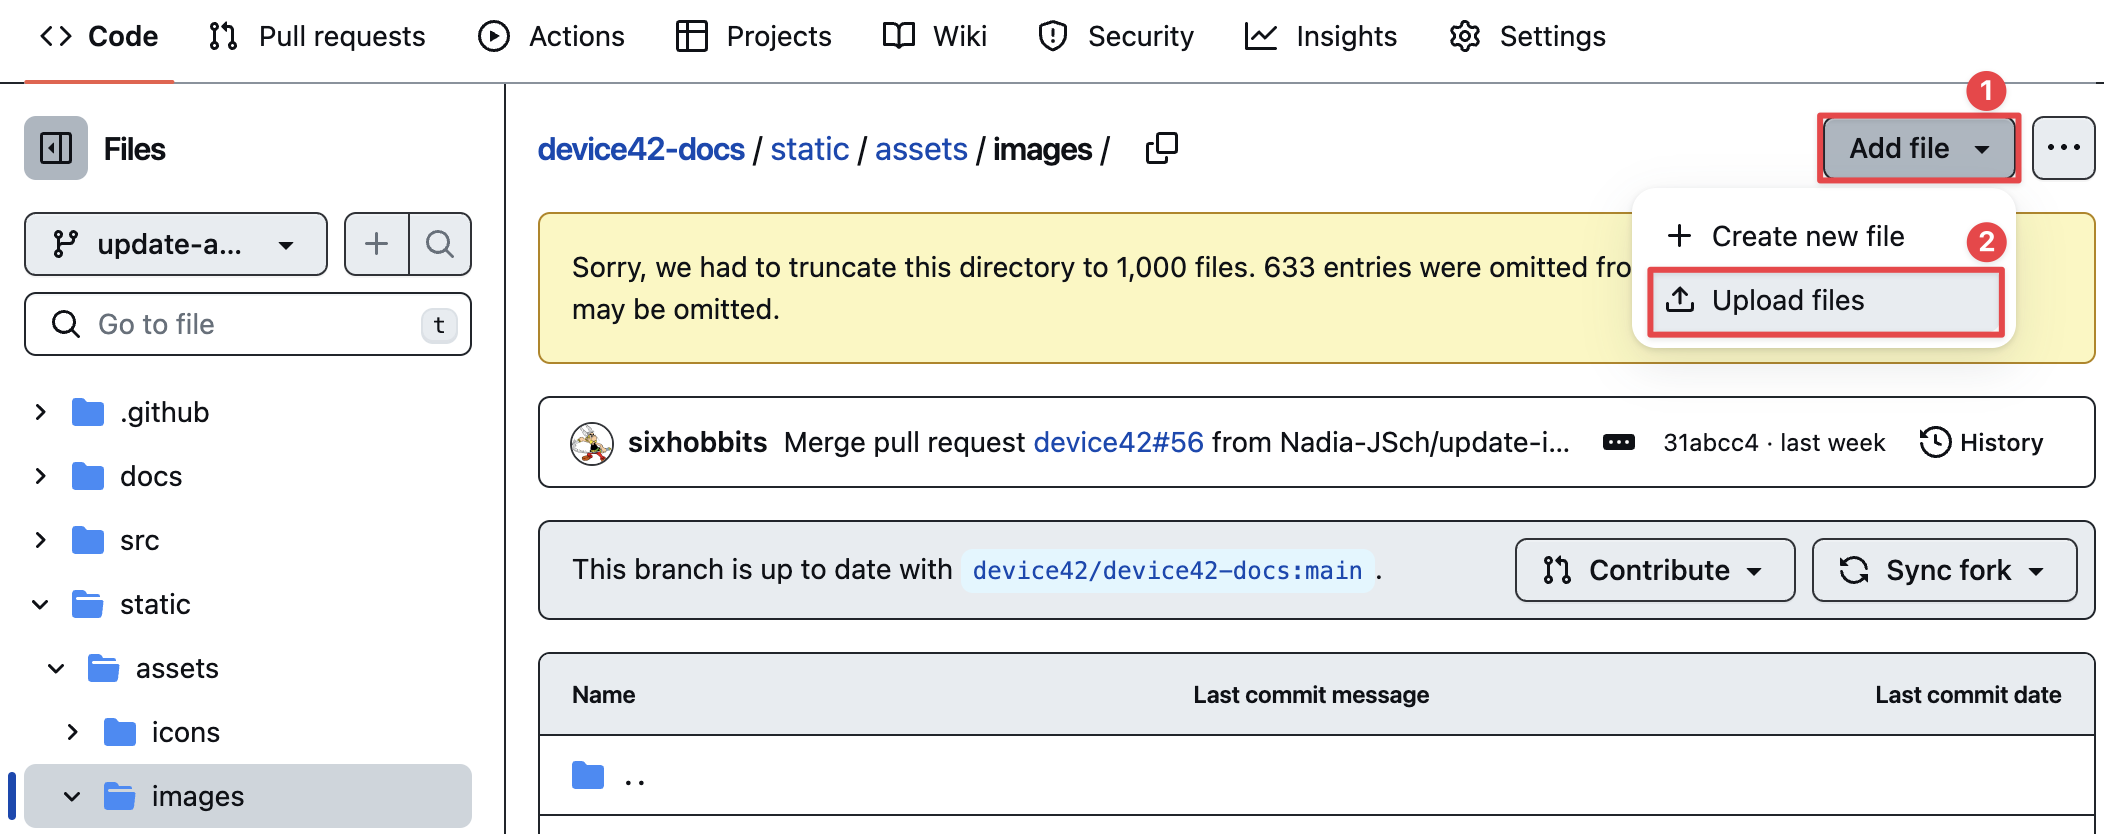The height and width of the screenshot is (834, 2104).
Task: Open the device42#56 pull request link
Action: click(1118, 442)
